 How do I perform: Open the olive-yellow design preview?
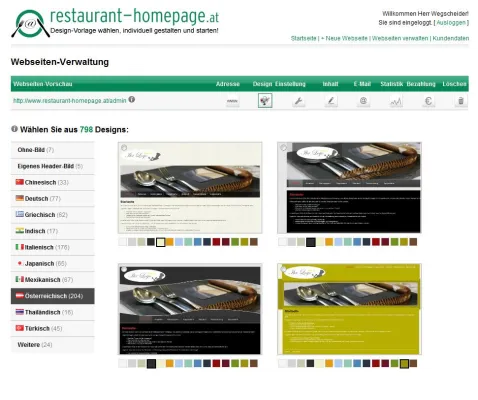[349, 309]
